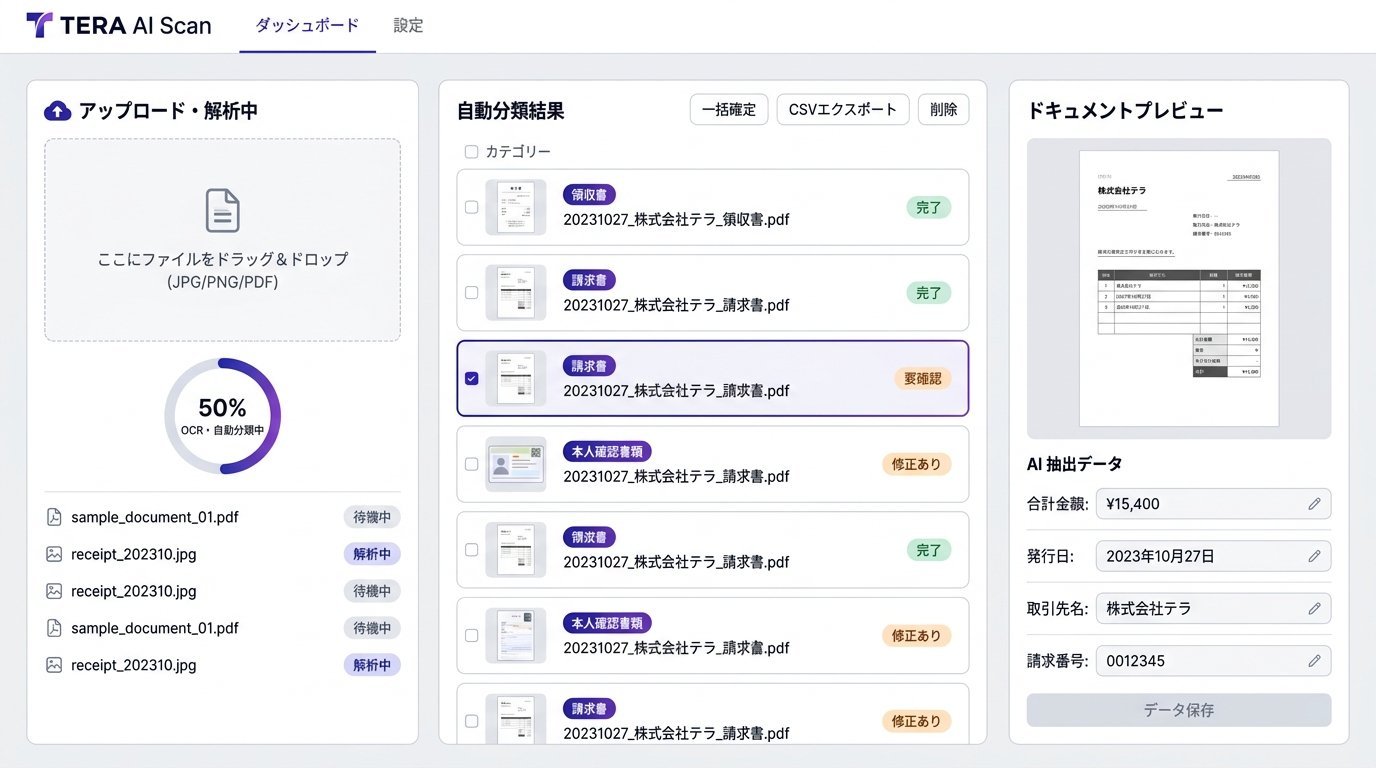Screen dimensions: 1376x768
Task: Click the PDF file icon beside sample_document_01.pdf
Action: pyautogui.click(x=56, y=517)
